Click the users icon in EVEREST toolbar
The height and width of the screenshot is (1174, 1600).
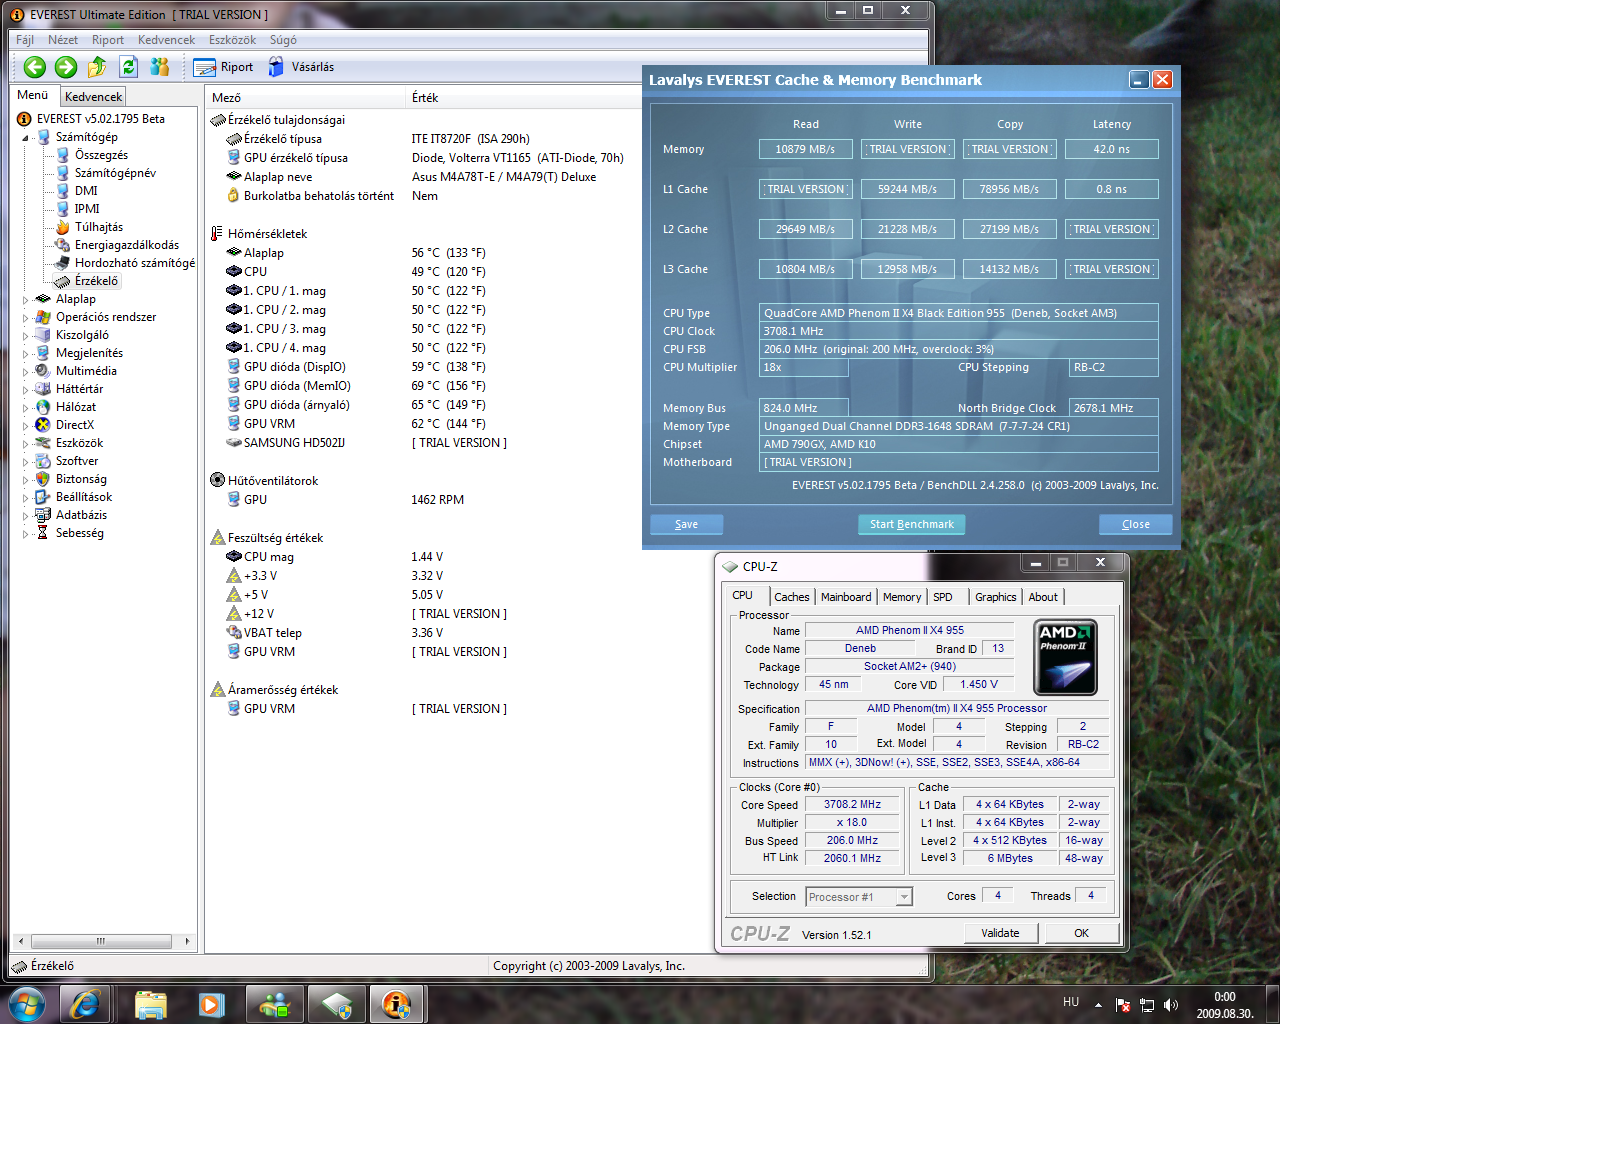[x=159, y=67]
